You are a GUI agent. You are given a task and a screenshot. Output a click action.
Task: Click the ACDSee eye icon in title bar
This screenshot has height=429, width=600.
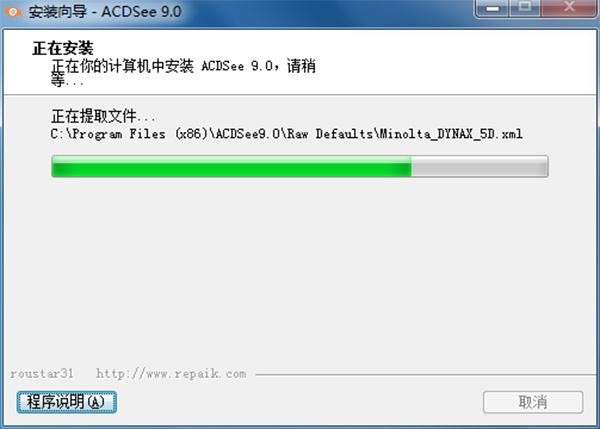click(12, 12)
